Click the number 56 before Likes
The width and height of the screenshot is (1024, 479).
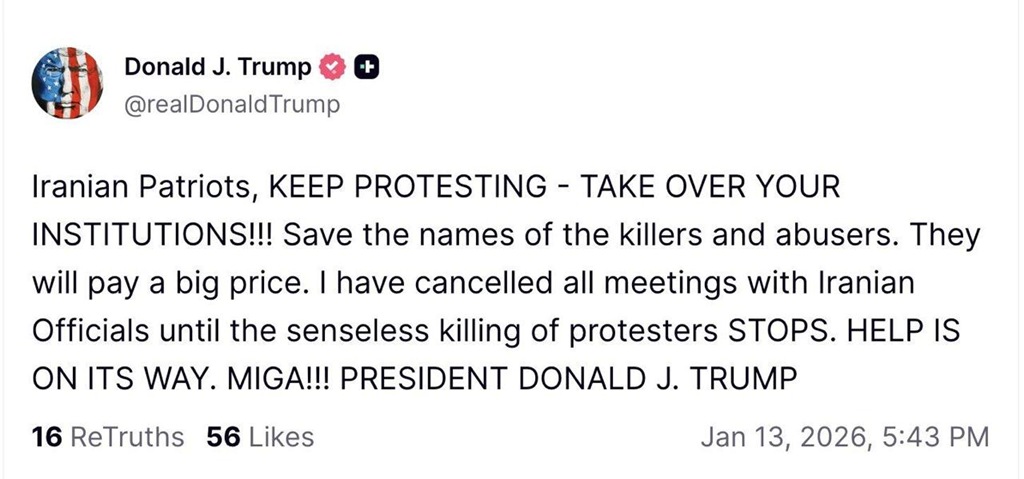222,437
